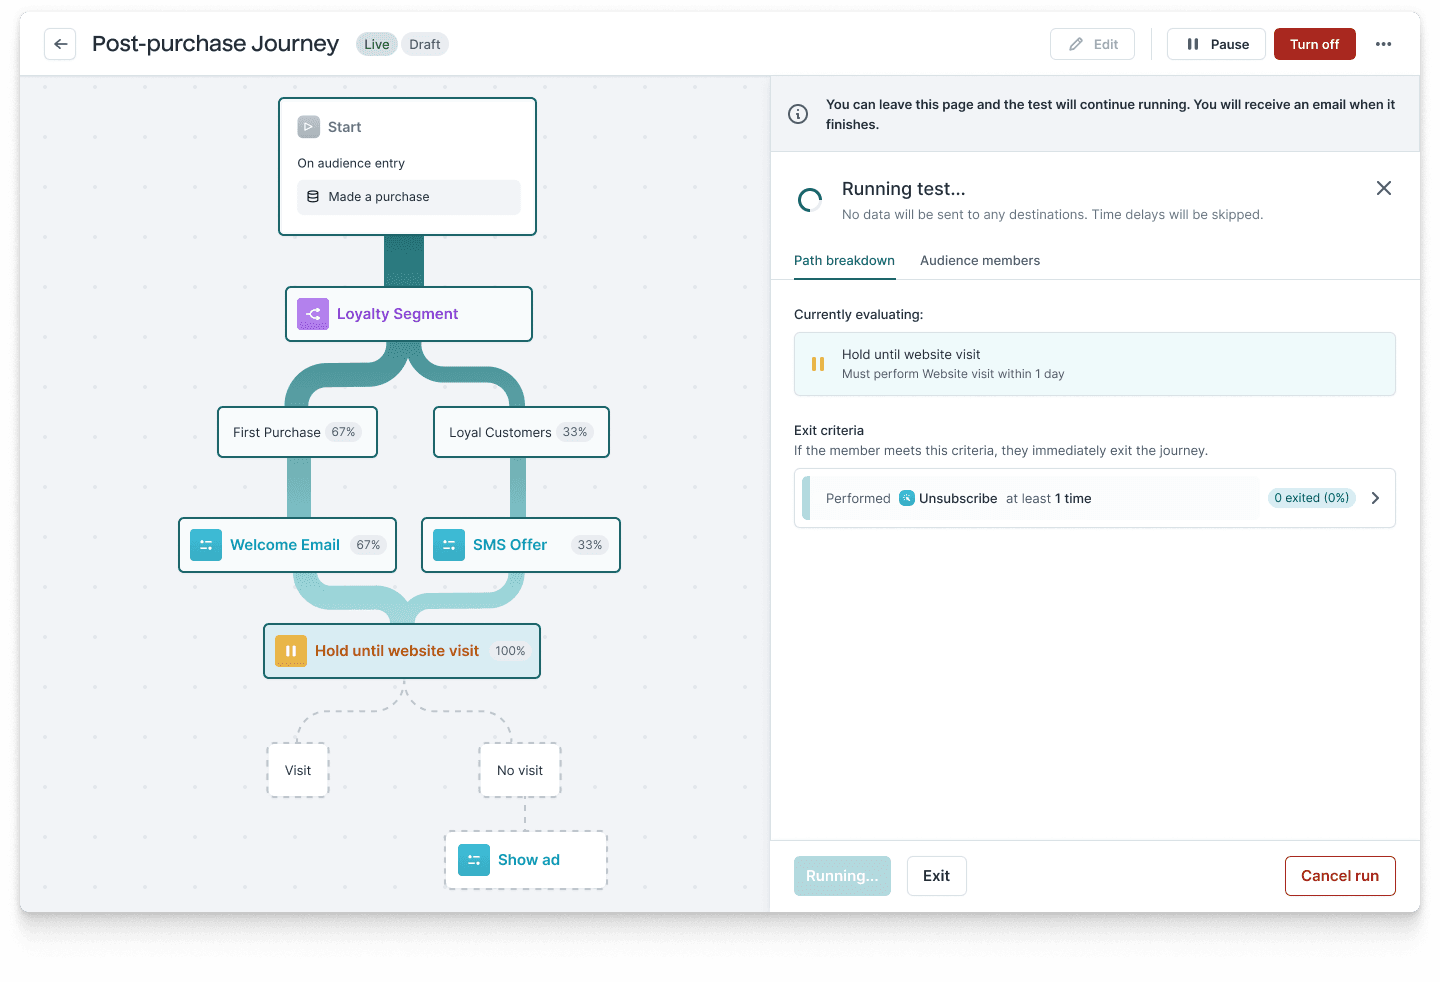Select the Made a purchase audience chip
This screenshot has height=982, width=1440.
[408, 197]
